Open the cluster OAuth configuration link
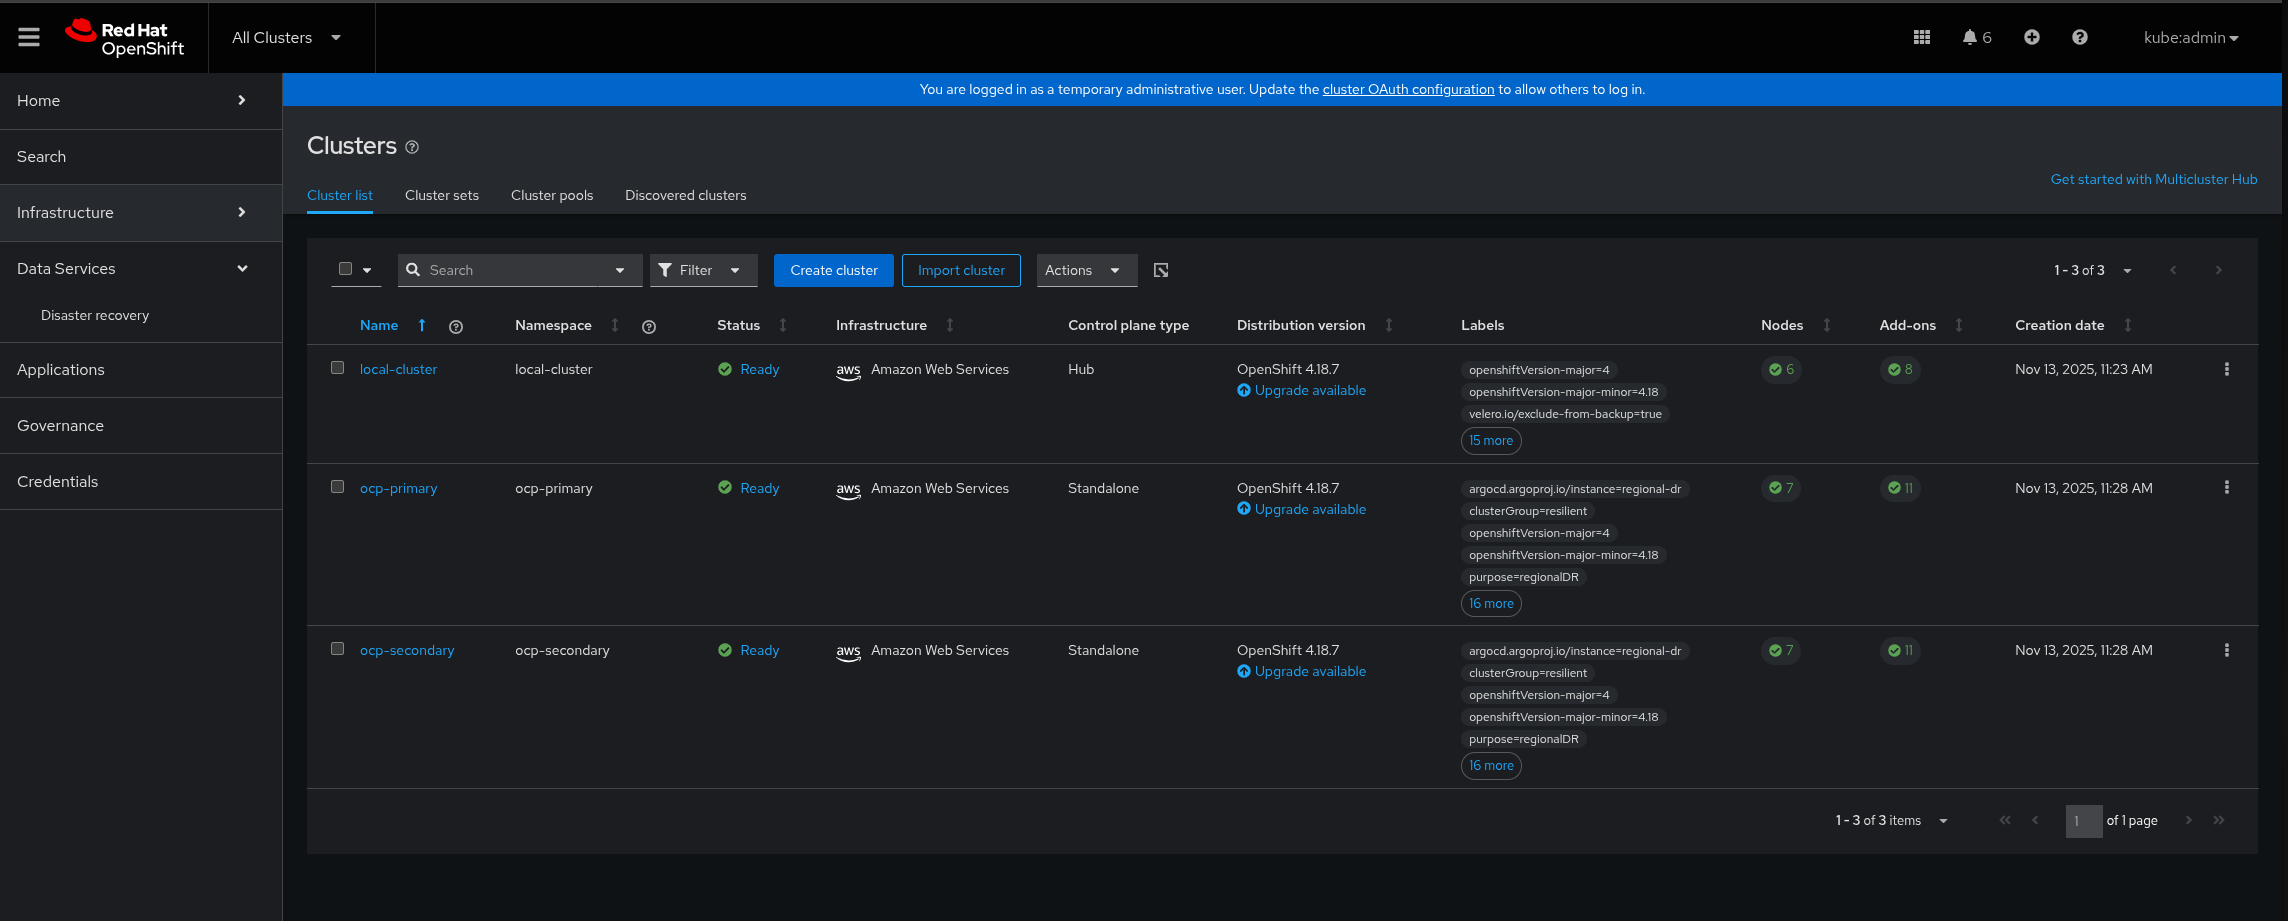This screenshot has width=2288, height=921. (1407, 89)
